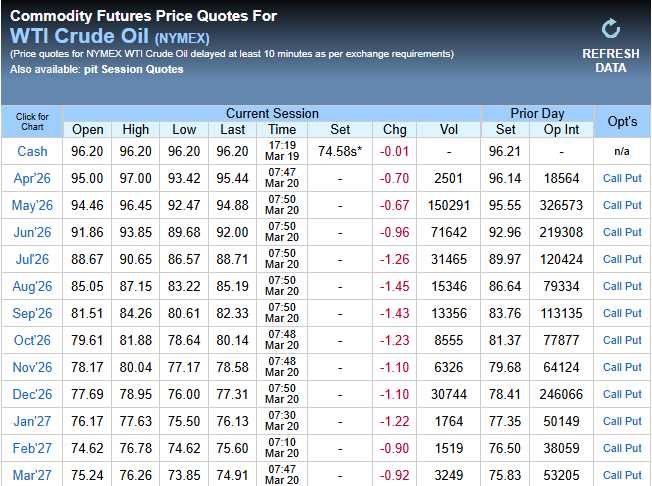Image resolution: width=652 pixels, height=486 pixels.
Task: Open the Jun'26 contract chart
Action: (32, 232)
